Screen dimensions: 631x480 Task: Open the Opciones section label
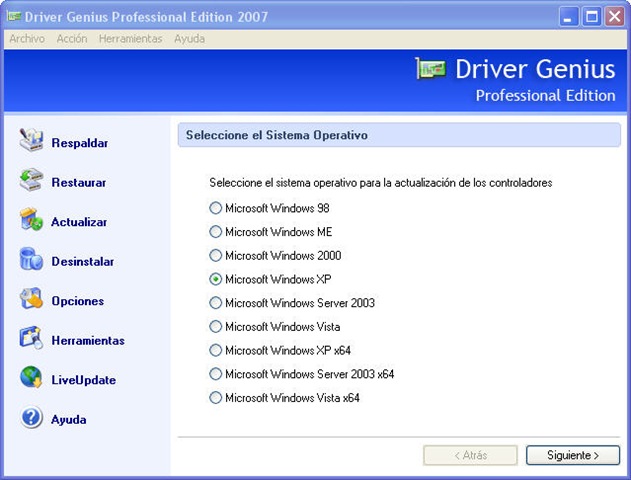point(78,301)
